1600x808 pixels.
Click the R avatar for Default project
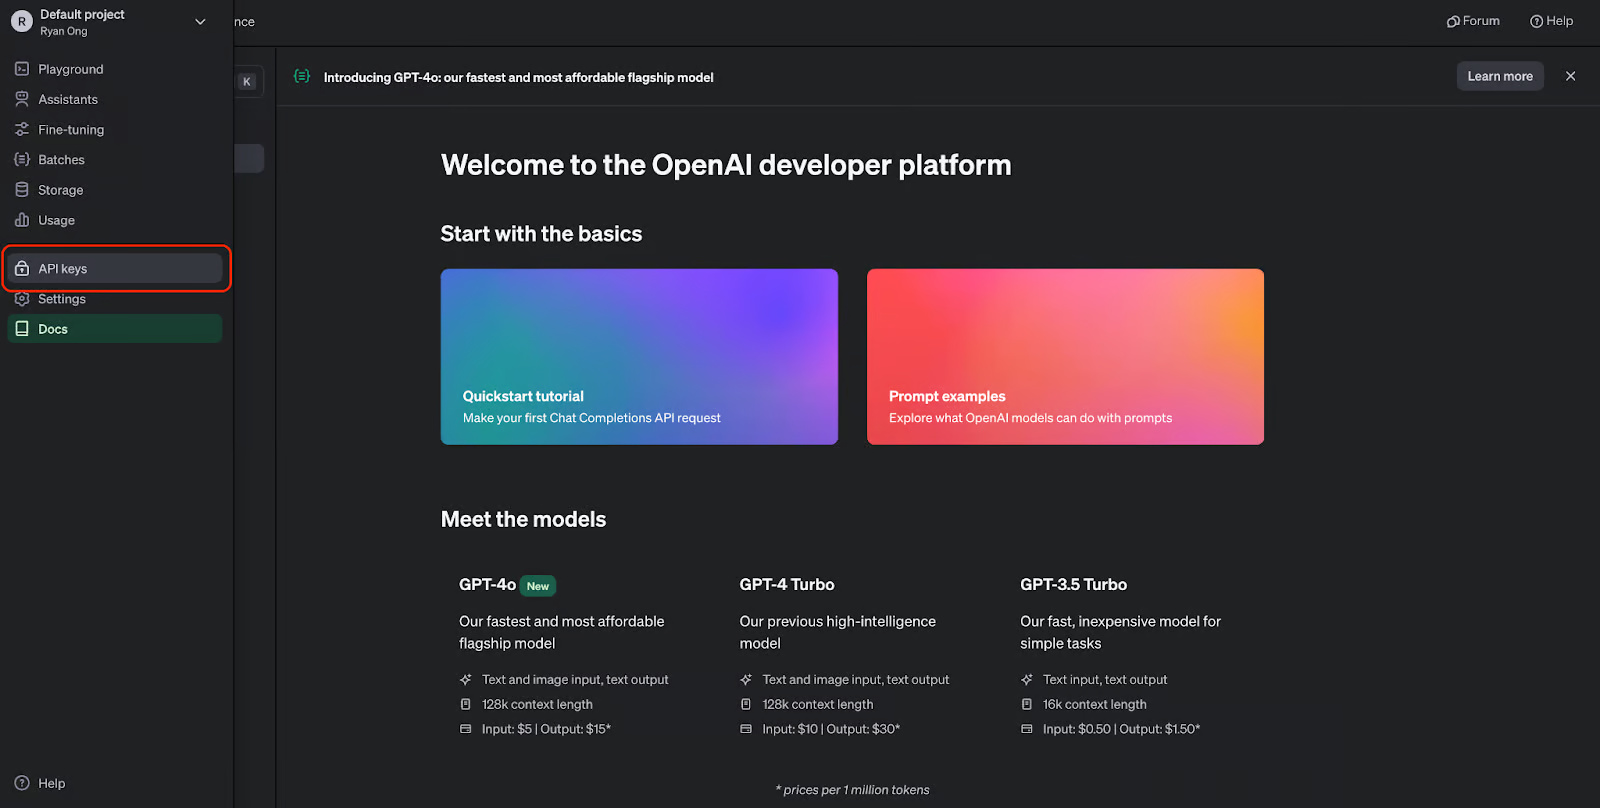click(x=21, y=21)
